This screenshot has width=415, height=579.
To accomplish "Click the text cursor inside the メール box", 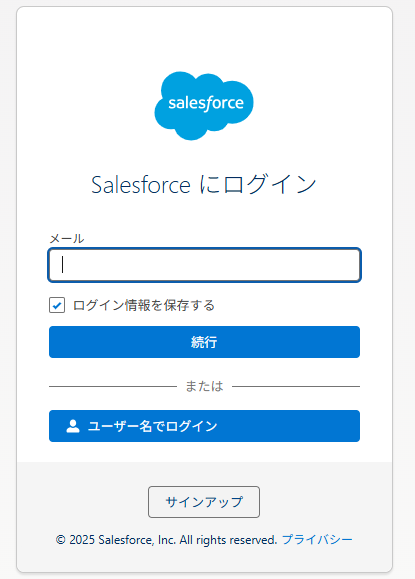I will click(x=63, y=265).
